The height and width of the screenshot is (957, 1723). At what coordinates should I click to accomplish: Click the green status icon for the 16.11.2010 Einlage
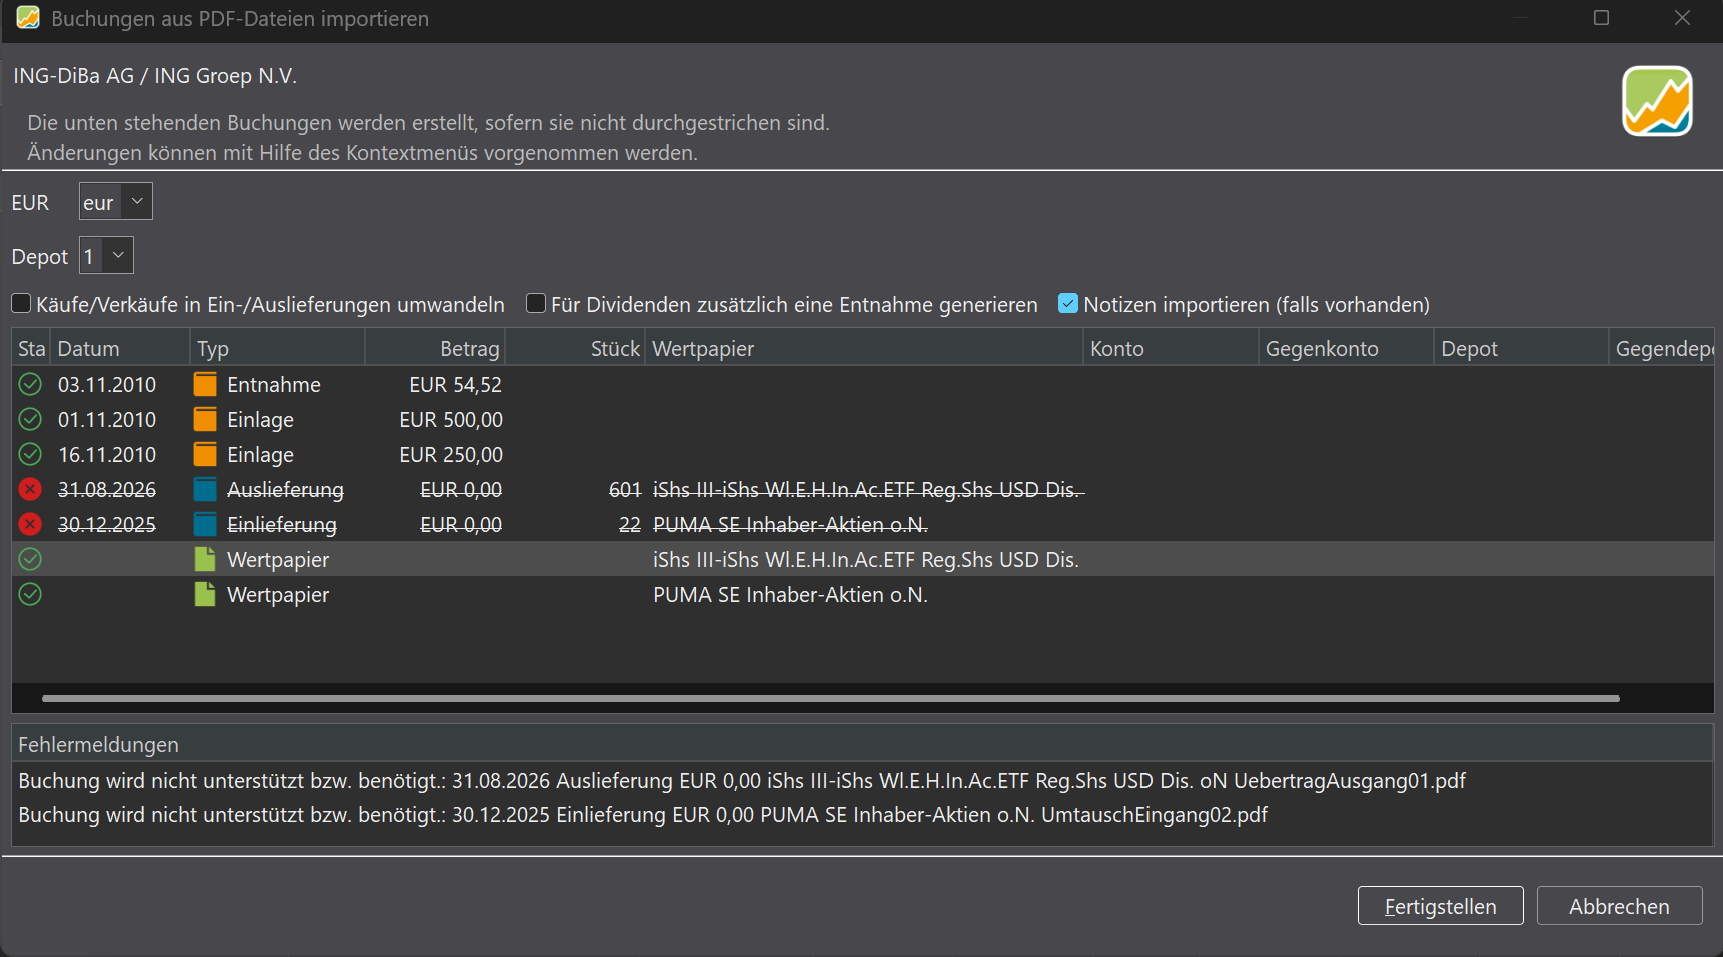click(31, 455)
